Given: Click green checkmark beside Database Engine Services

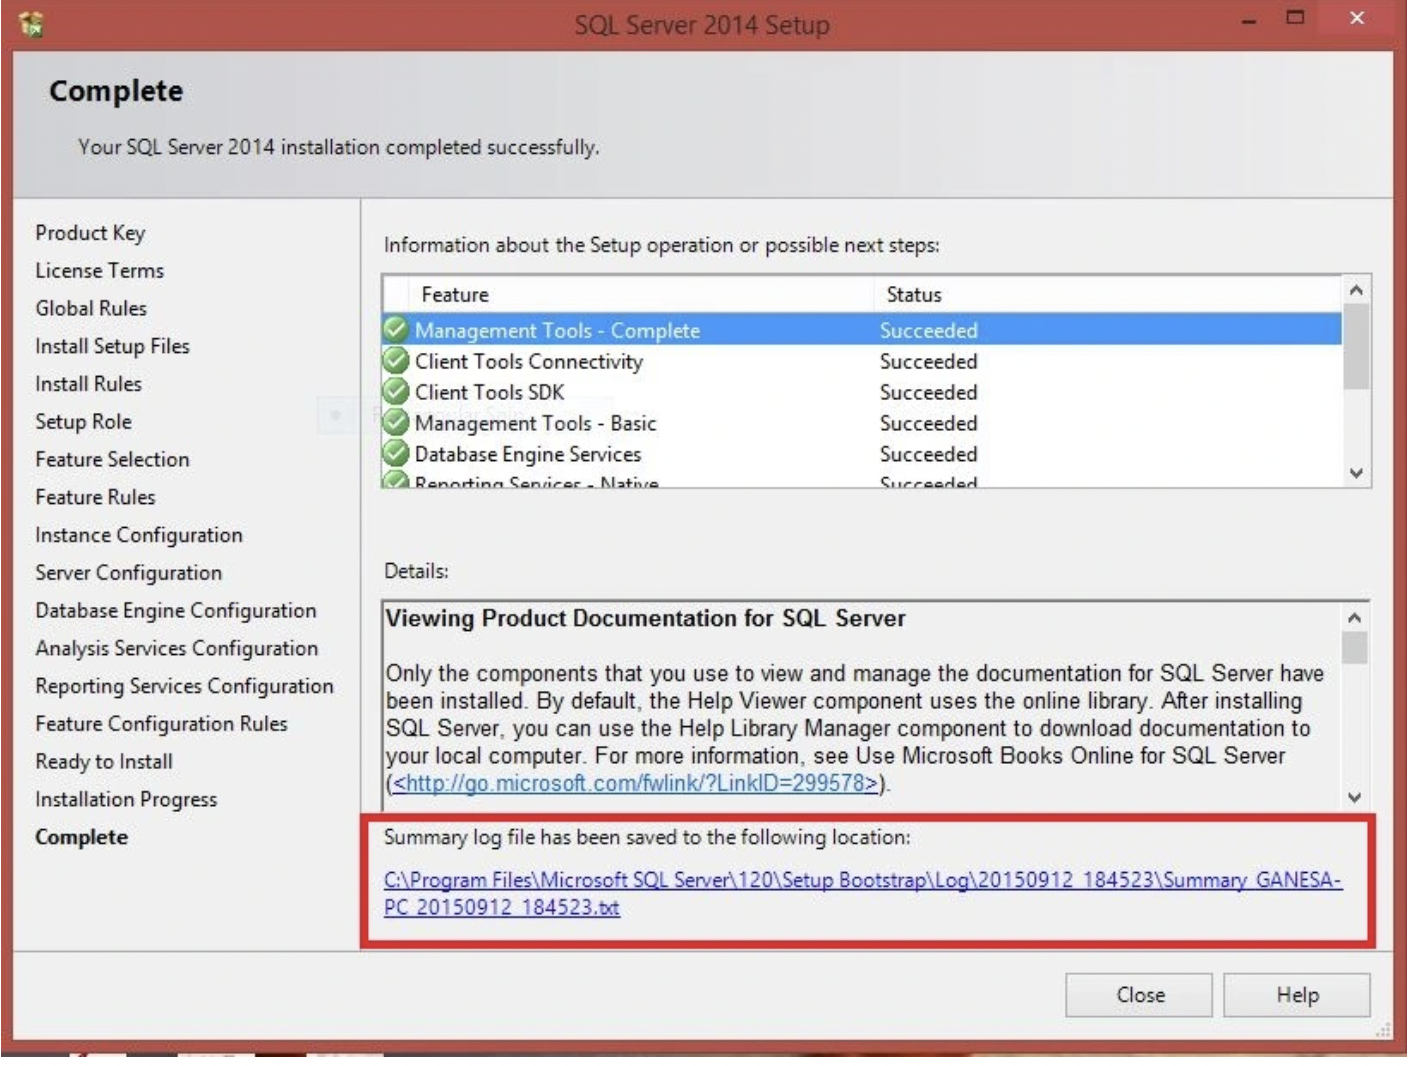Looking at the screenshot, I should [x=396, y=453].
